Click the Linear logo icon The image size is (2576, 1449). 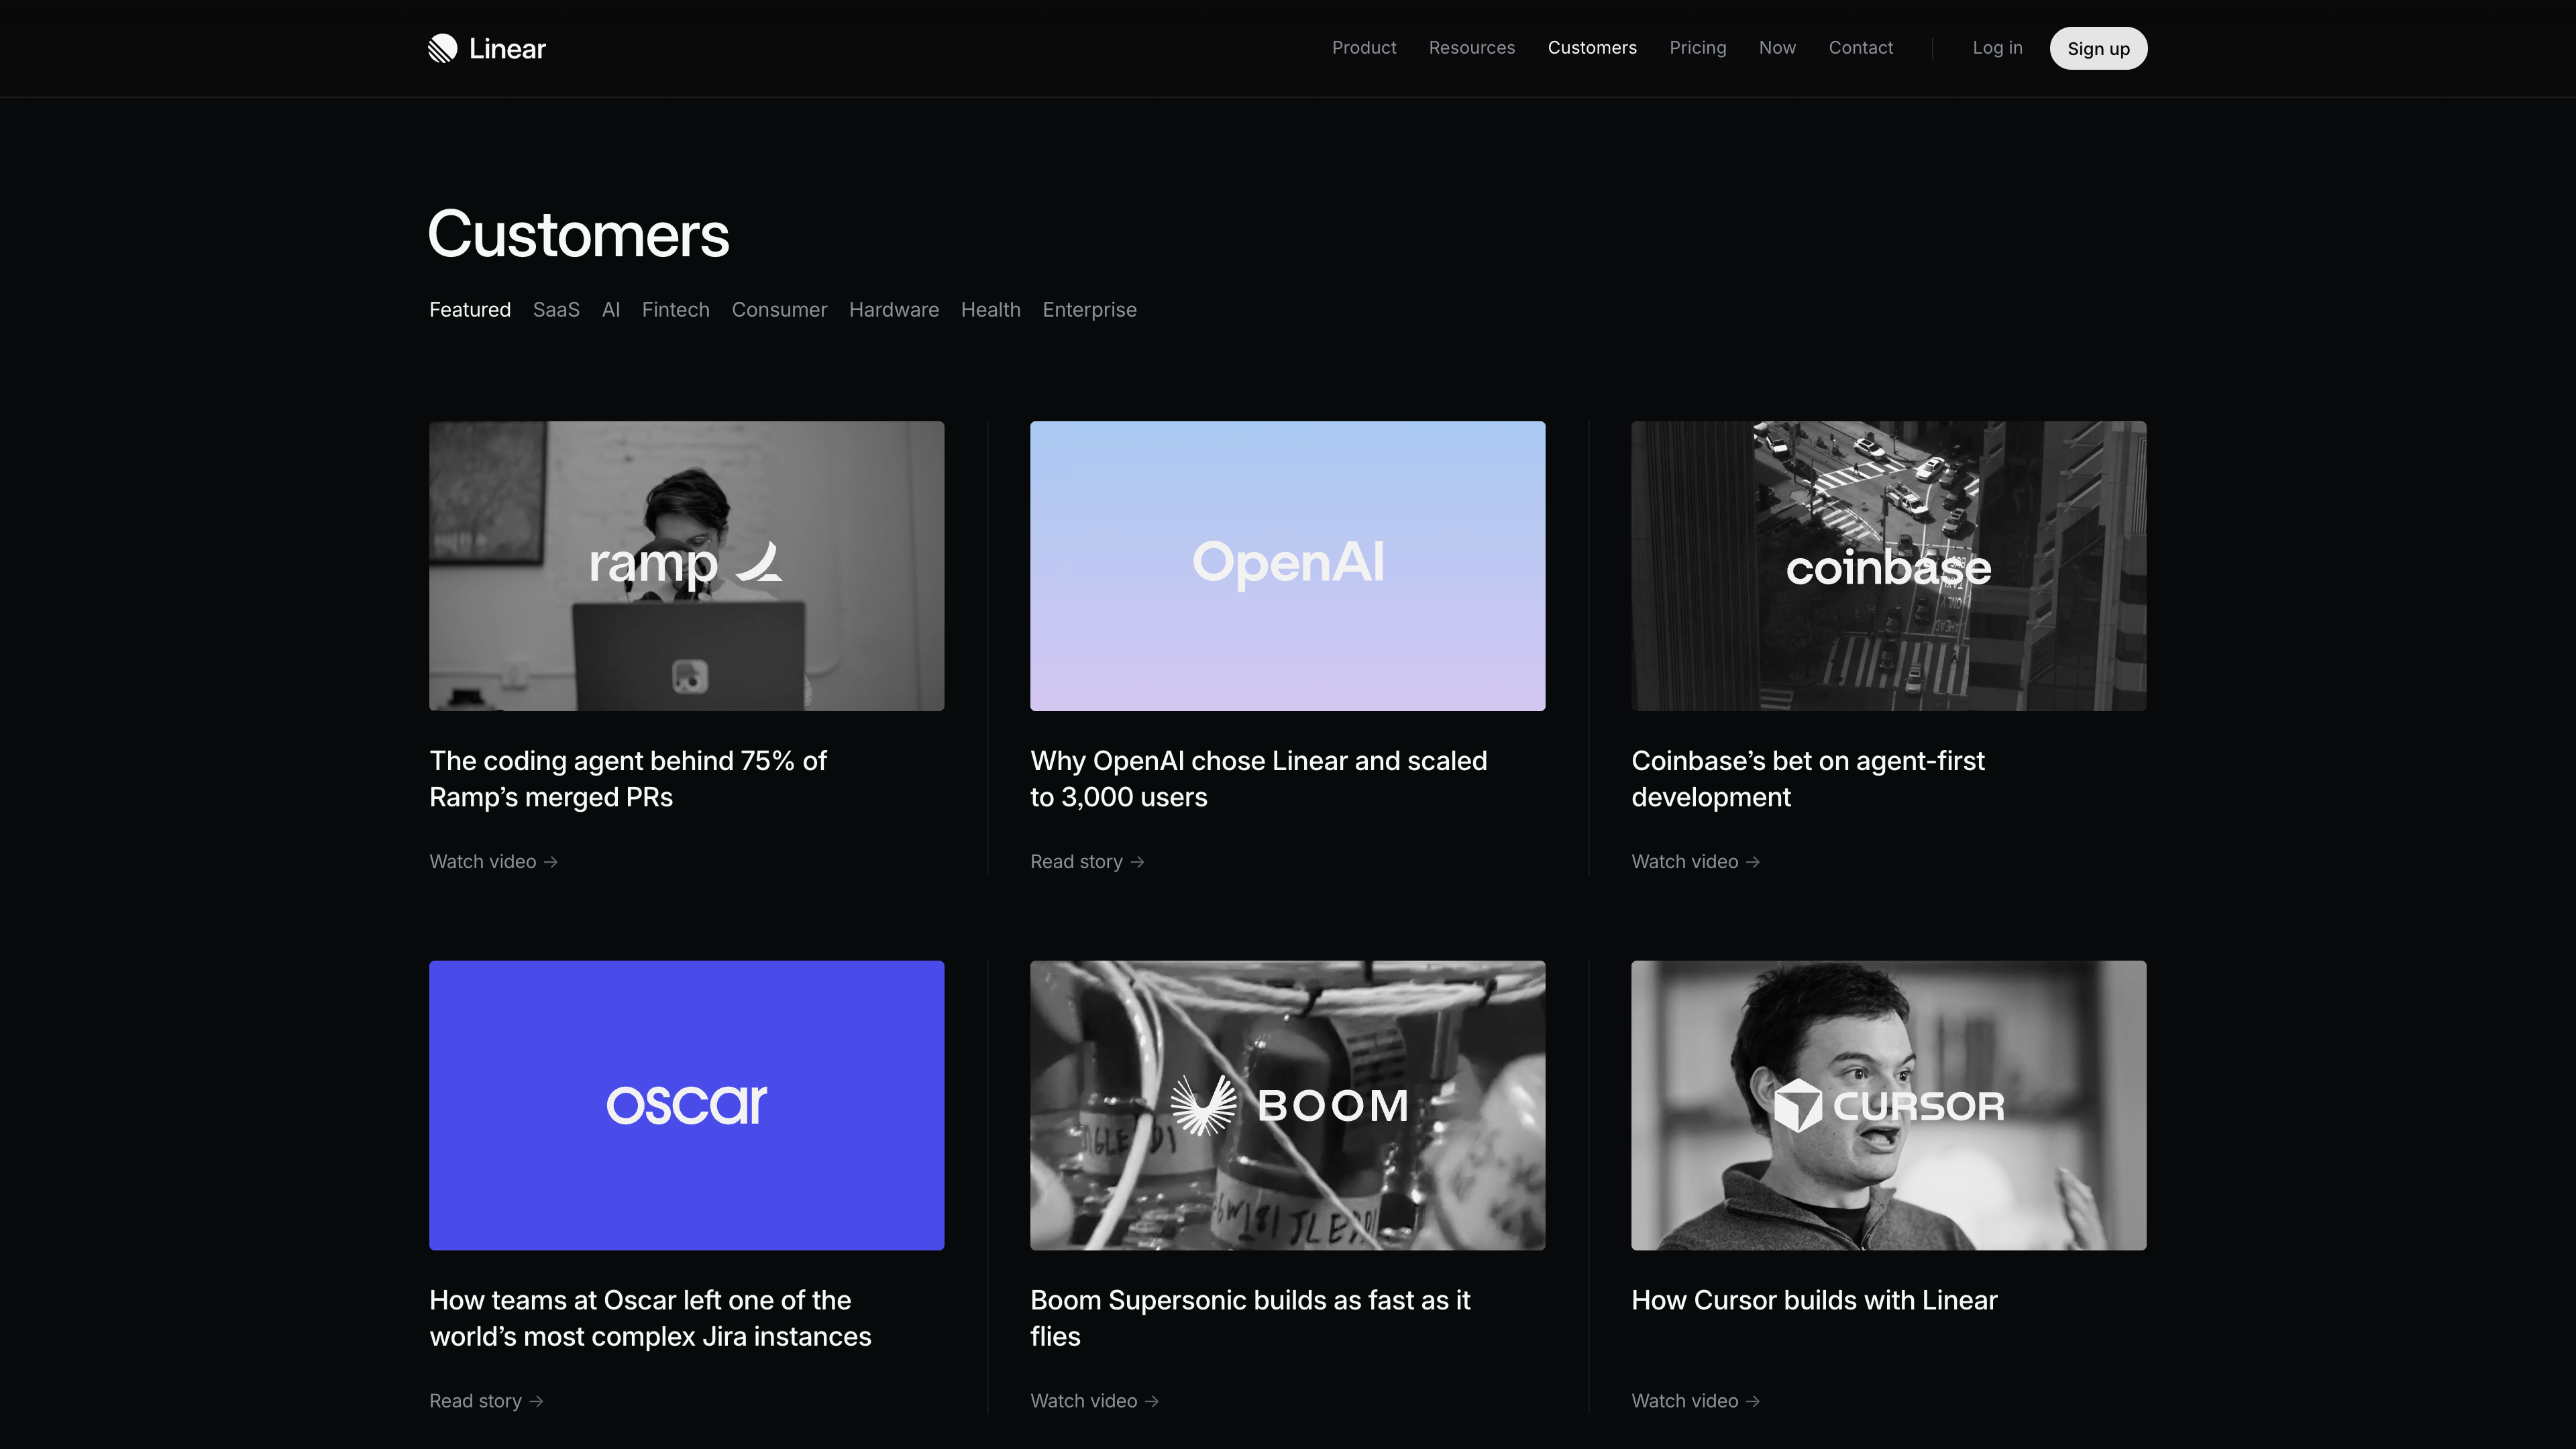tap(442, 48)
